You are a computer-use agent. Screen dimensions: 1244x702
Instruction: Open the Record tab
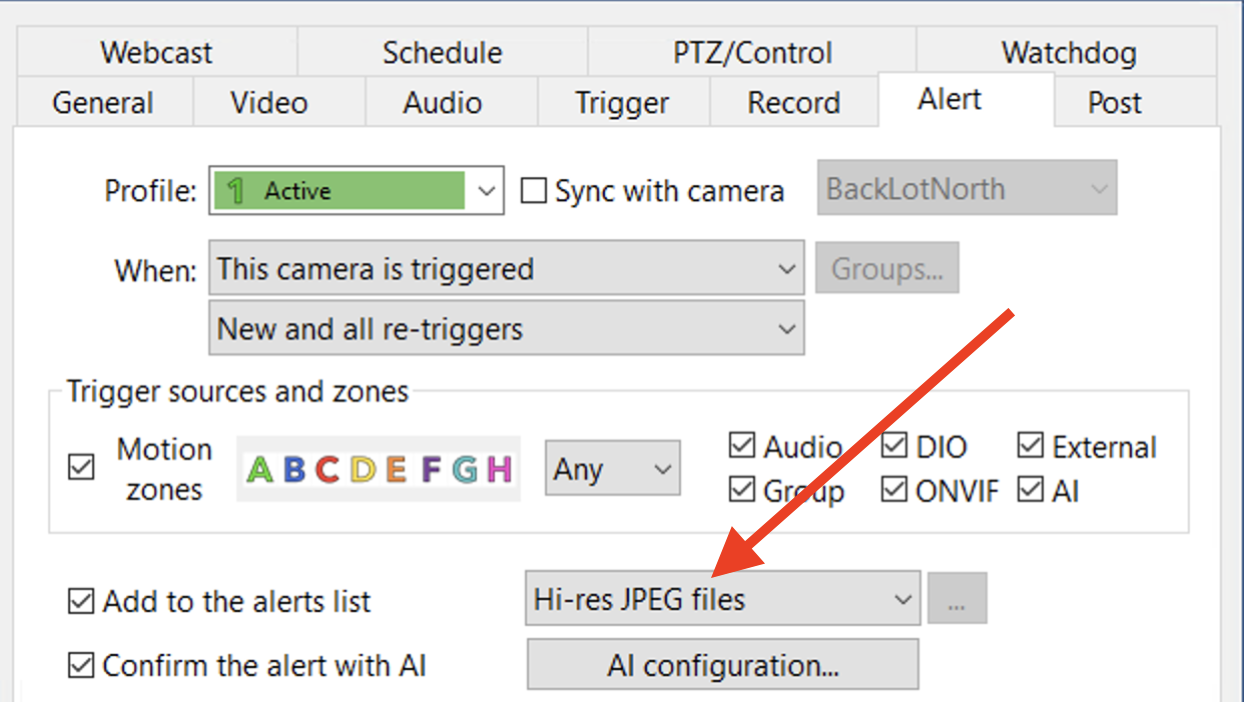click(794, 103)
